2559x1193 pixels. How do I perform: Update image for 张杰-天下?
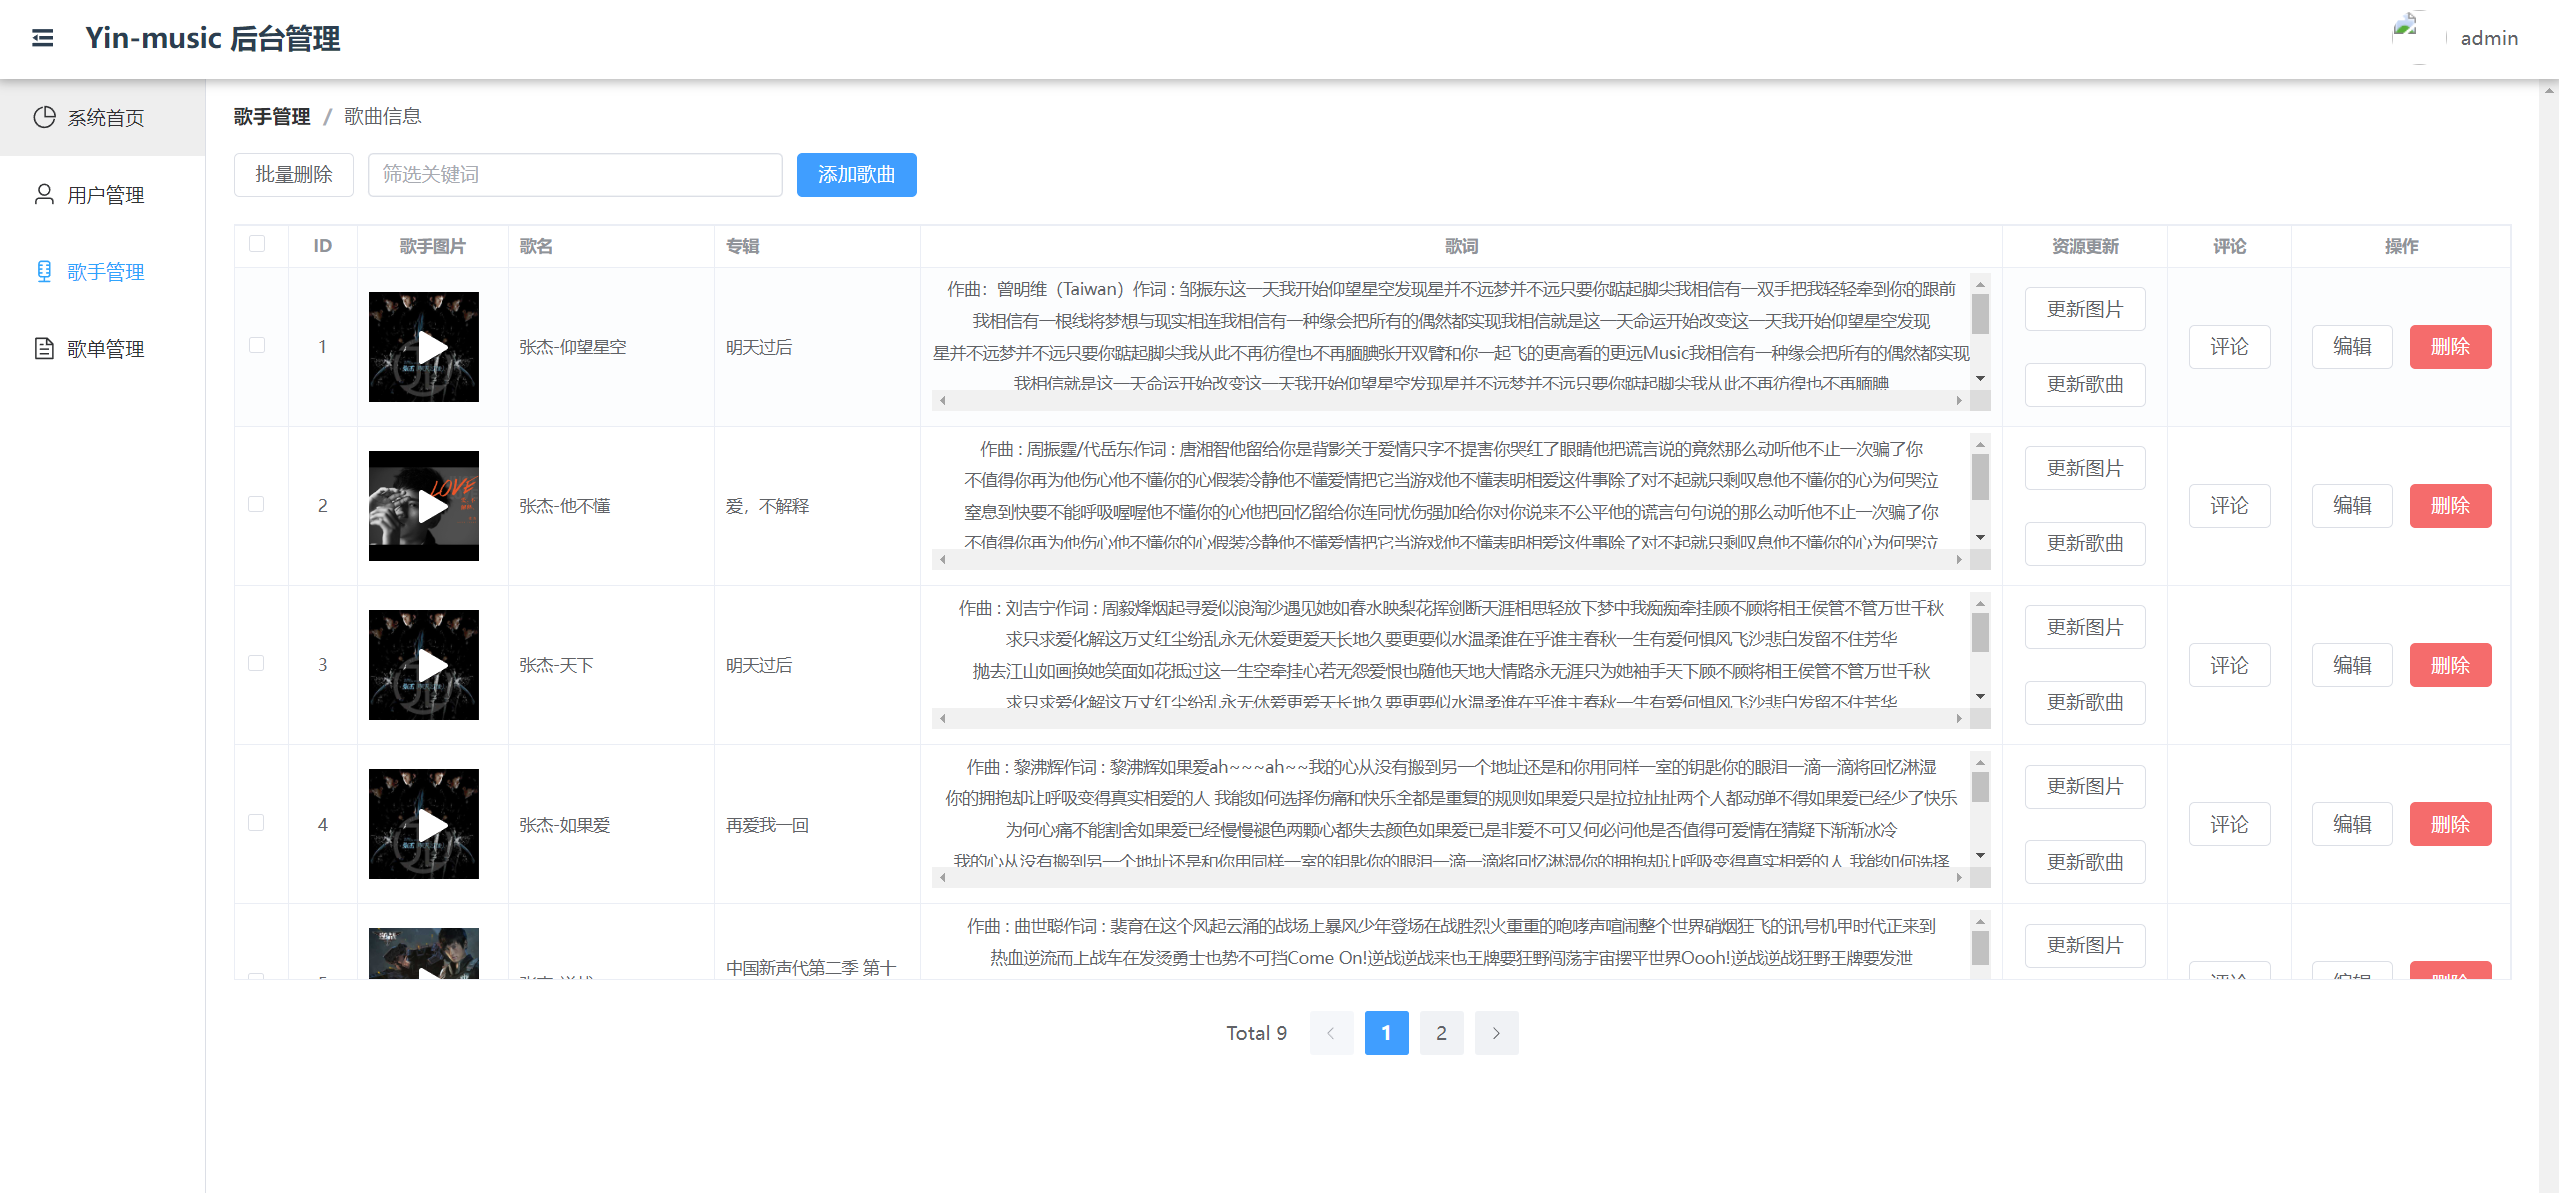(x=2085, y=627)
